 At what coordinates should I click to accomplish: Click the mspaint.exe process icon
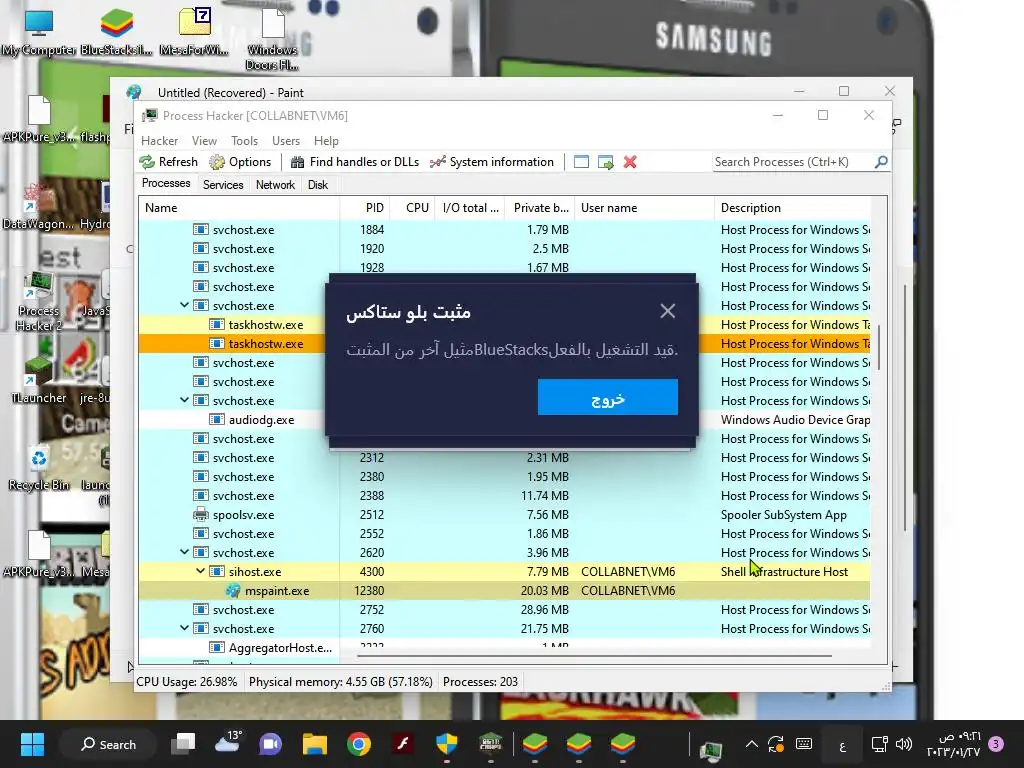233,590
